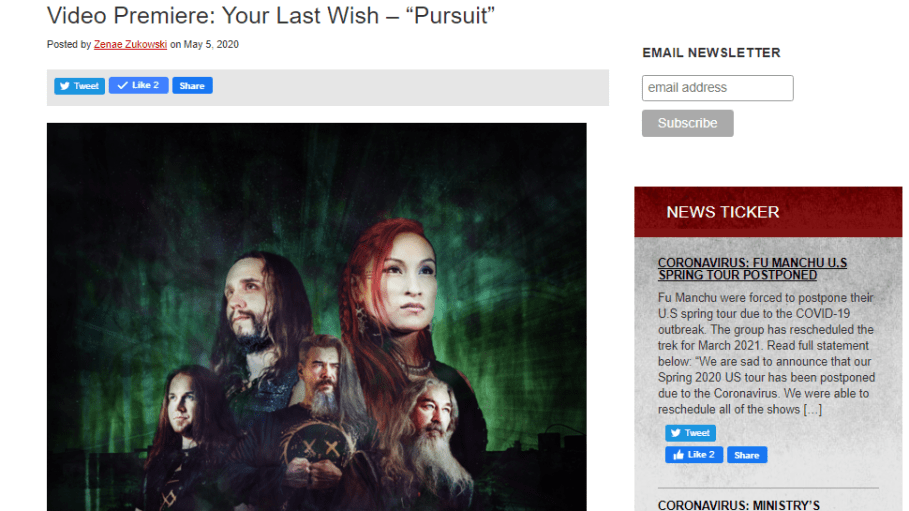Tweet the Your Last Wish video premiere article

(79, 86)
